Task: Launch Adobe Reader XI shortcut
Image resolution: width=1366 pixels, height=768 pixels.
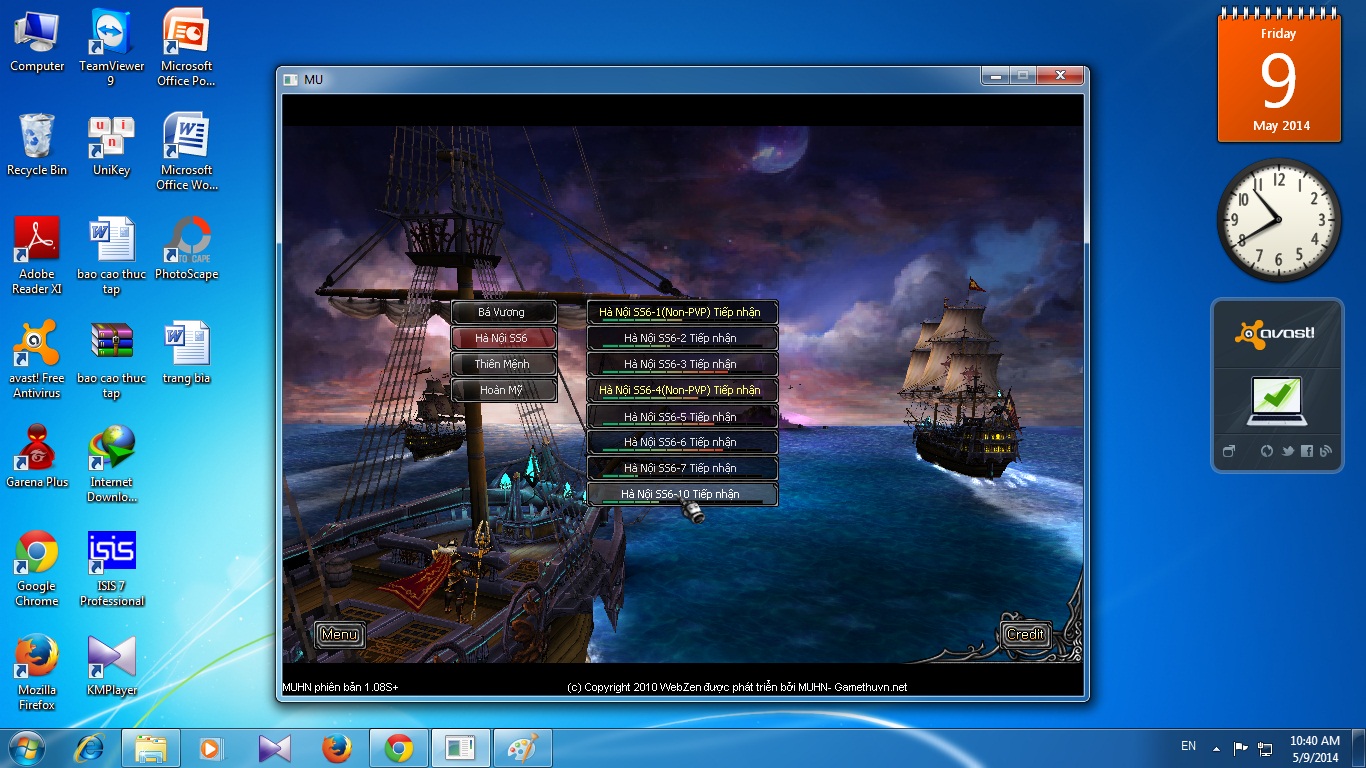Action: click(x=37, y=256)
